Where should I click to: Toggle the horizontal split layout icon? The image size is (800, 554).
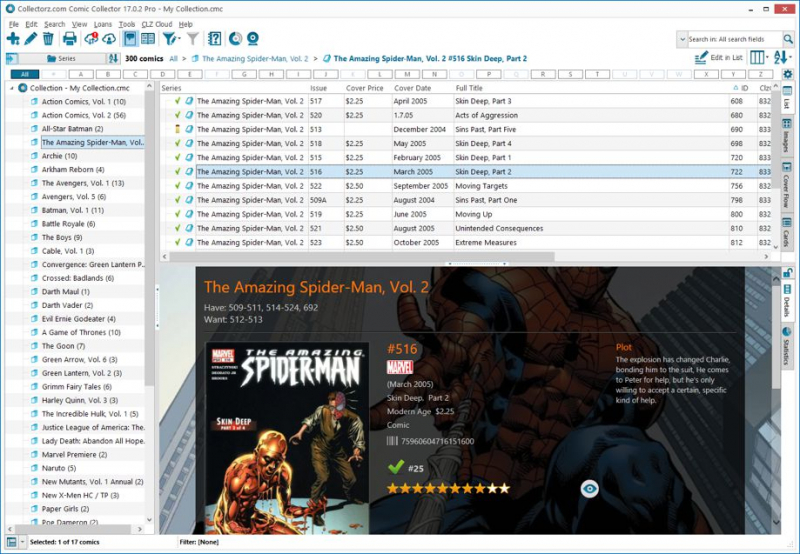[x=130, y=39]
